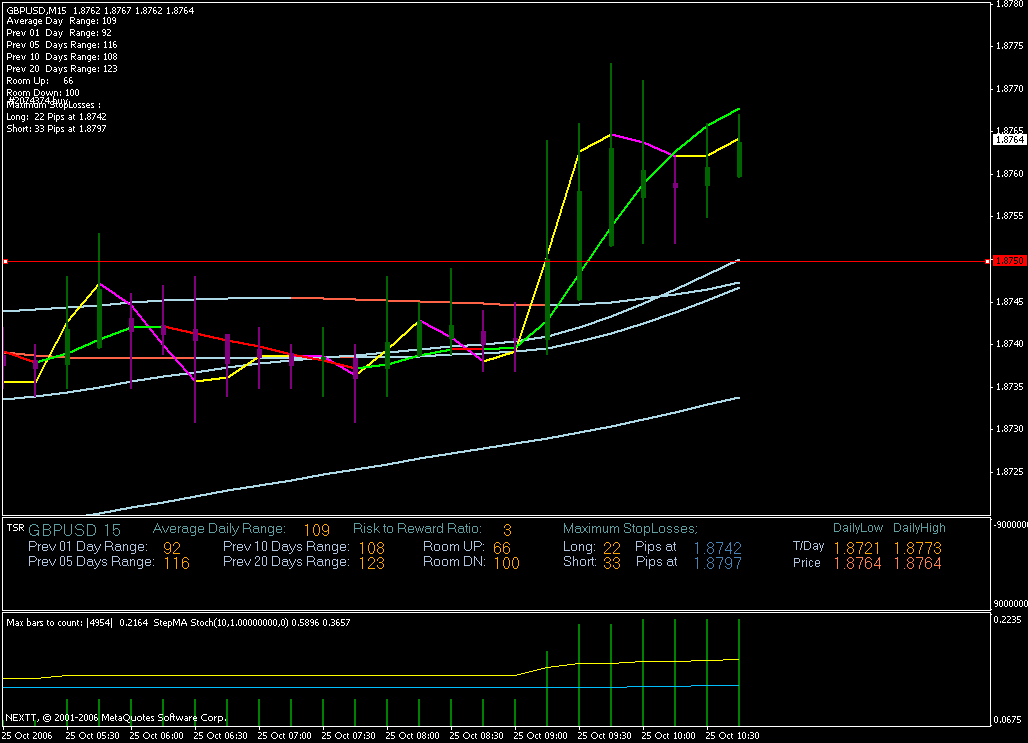Click the Average Daily Range value 109

tap(316, 529)
